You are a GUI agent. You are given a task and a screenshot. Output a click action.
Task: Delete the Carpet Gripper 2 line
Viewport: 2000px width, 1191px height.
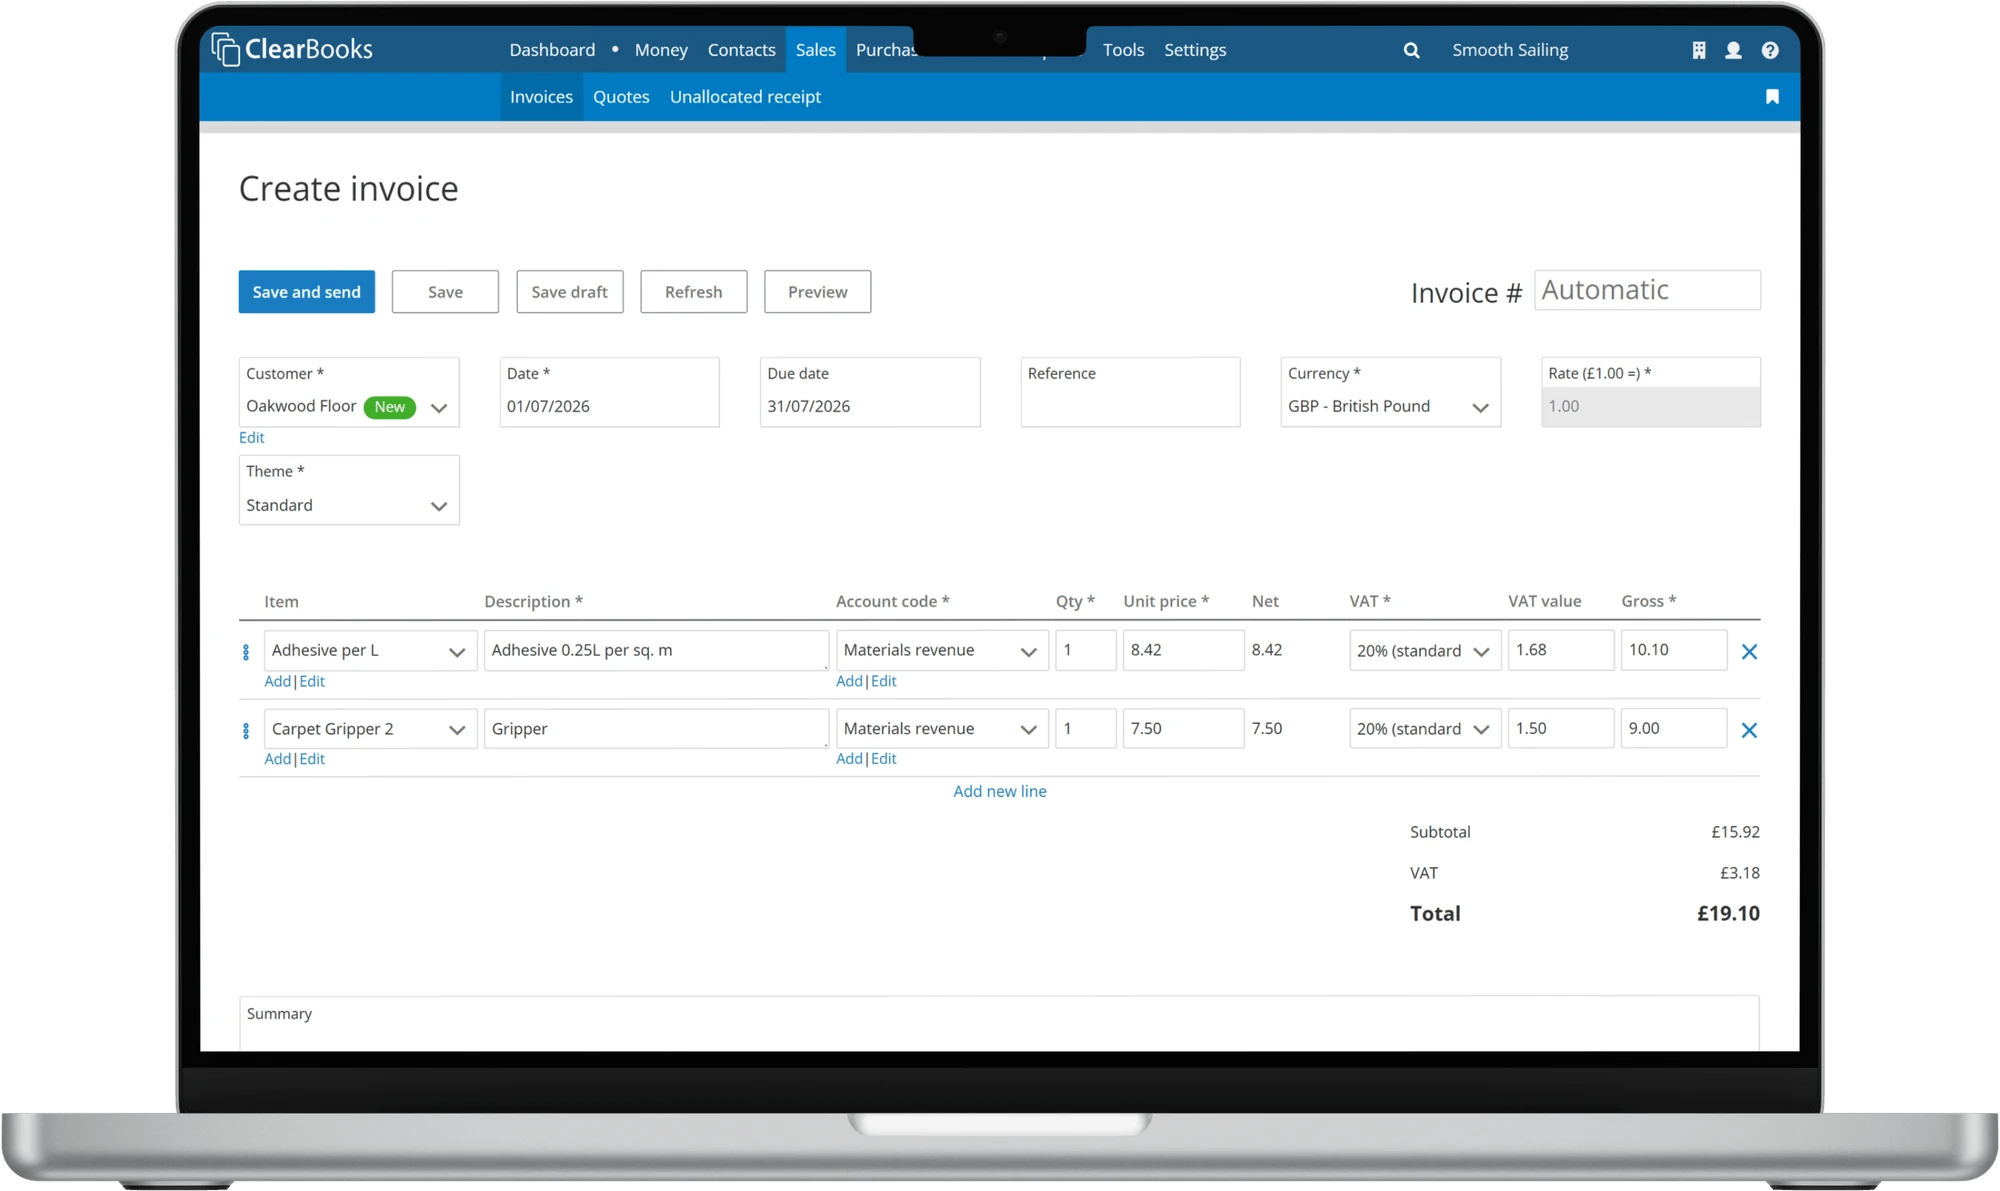[1749, 731]
